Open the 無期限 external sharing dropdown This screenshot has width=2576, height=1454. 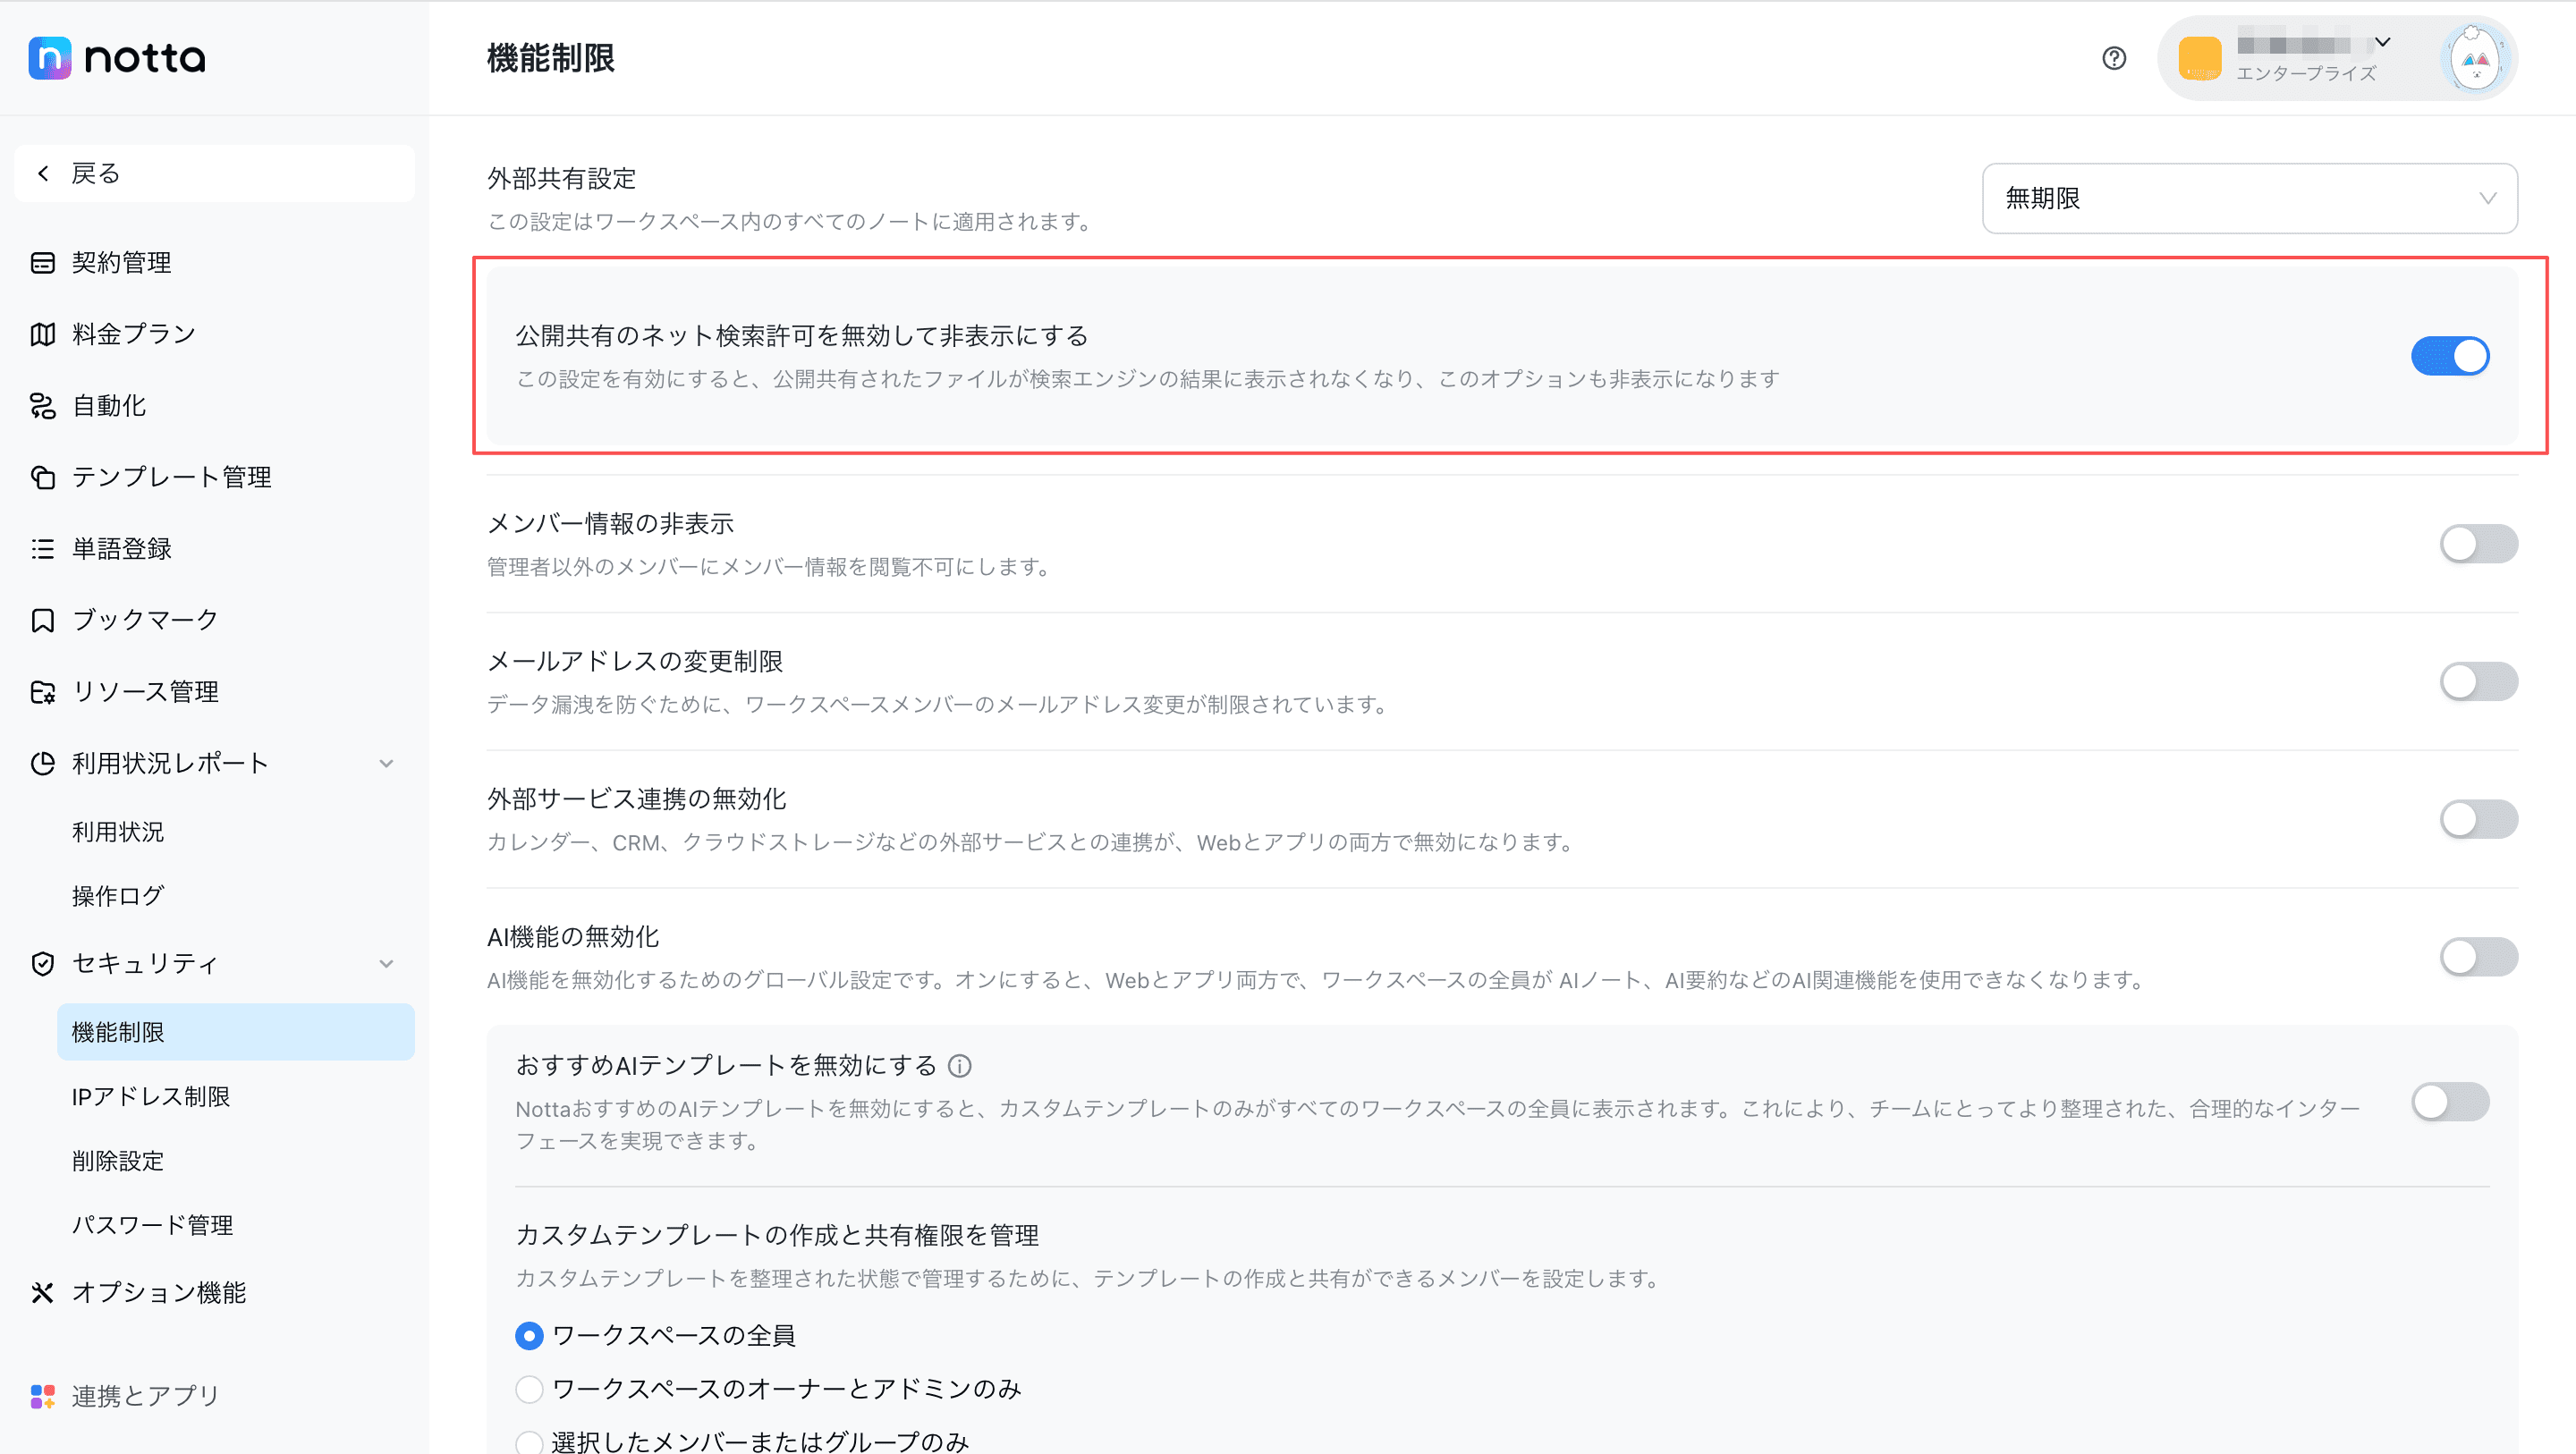[x=2249, y=198]
